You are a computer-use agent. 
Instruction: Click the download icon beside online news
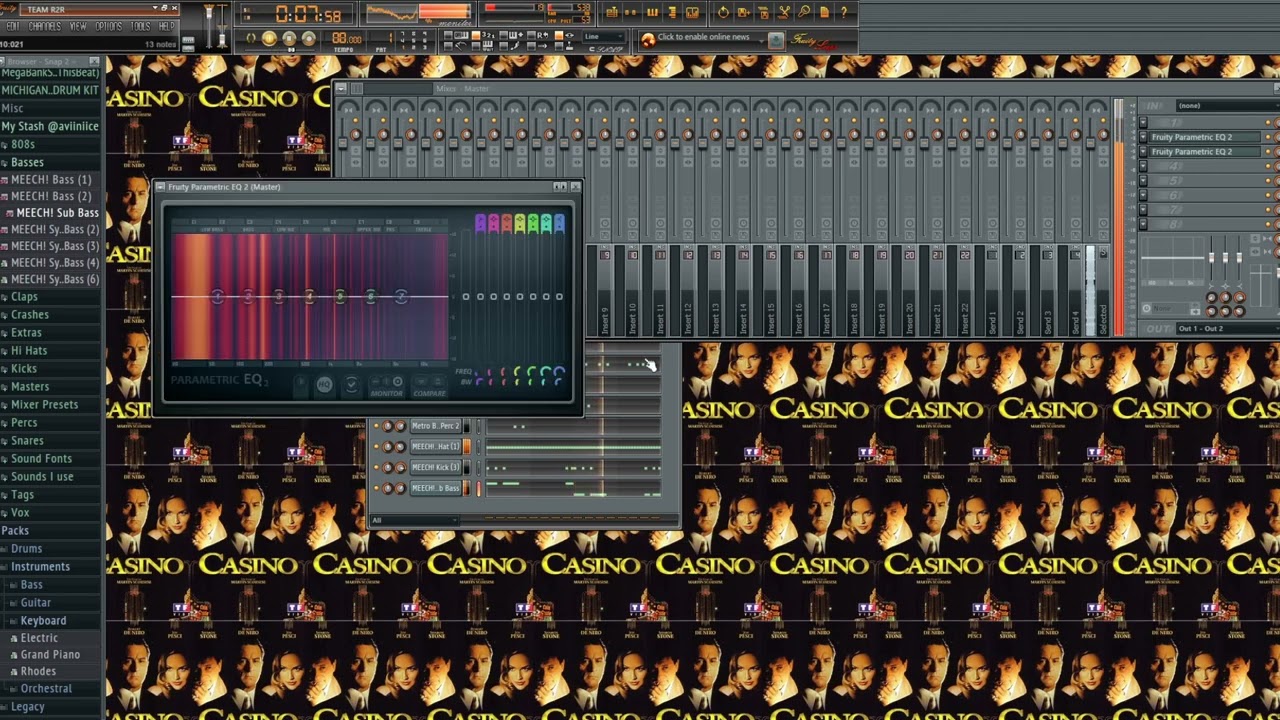pos(776,40)
